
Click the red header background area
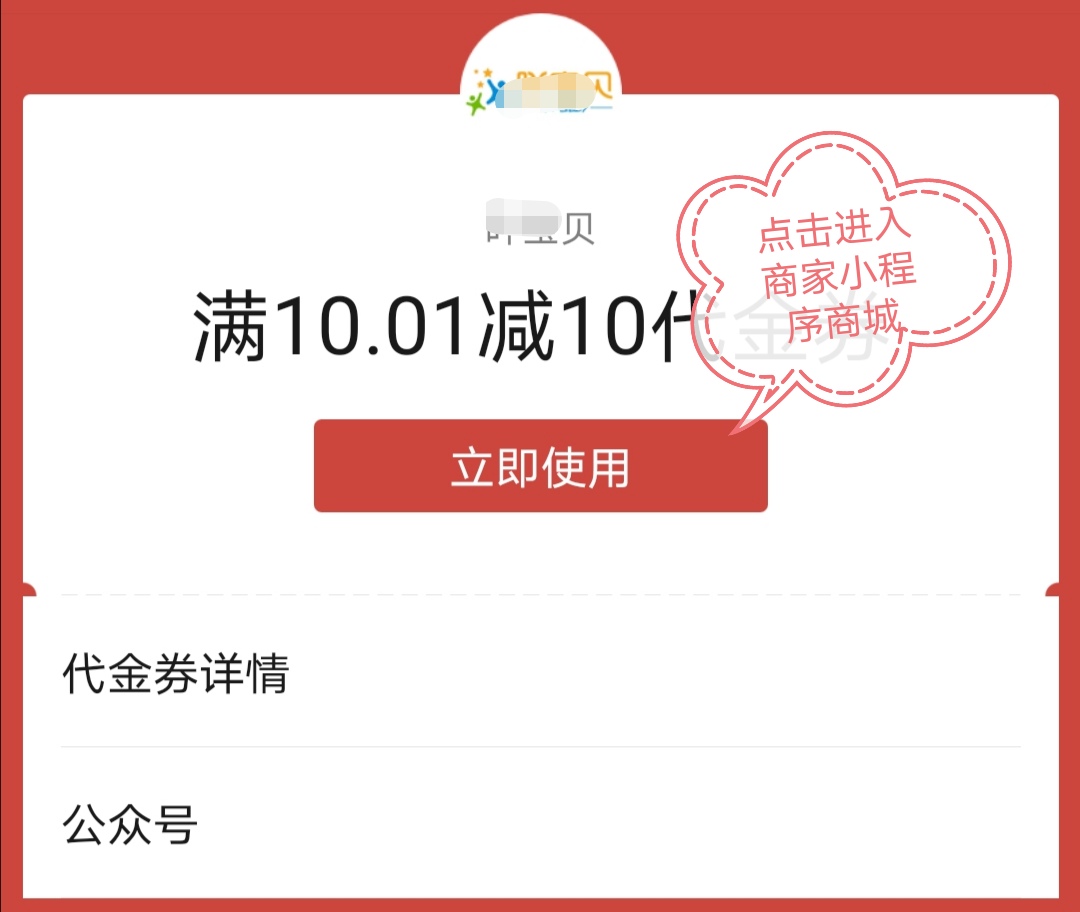tap(207, 45)
